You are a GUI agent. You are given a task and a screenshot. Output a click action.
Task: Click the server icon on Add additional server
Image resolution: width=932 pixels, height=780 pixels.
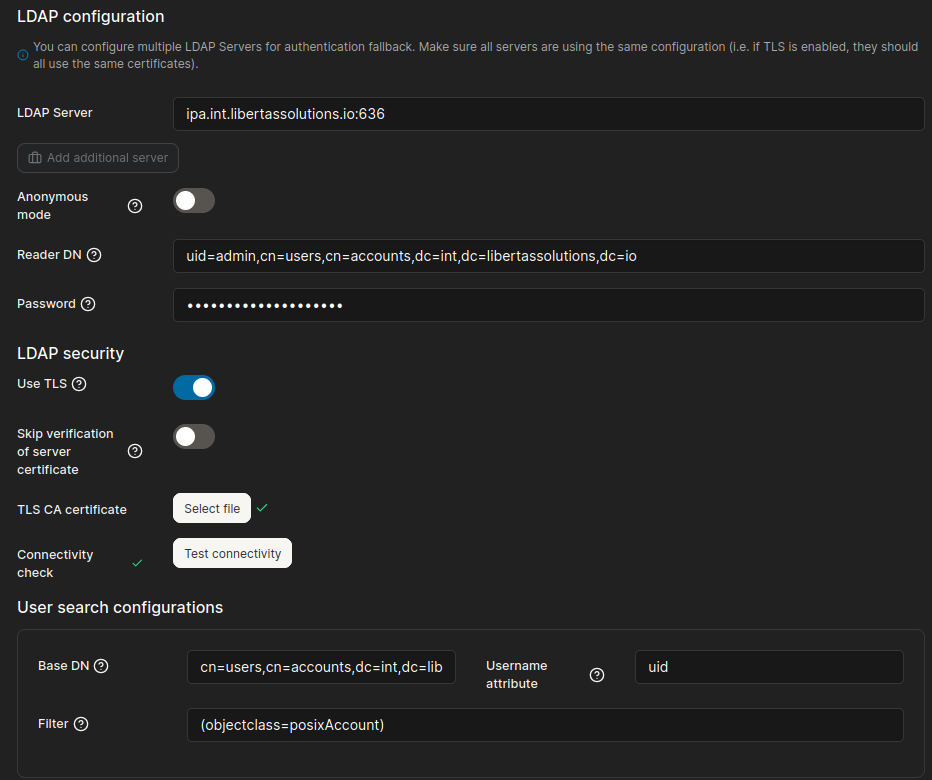click(x=33, y=158)
